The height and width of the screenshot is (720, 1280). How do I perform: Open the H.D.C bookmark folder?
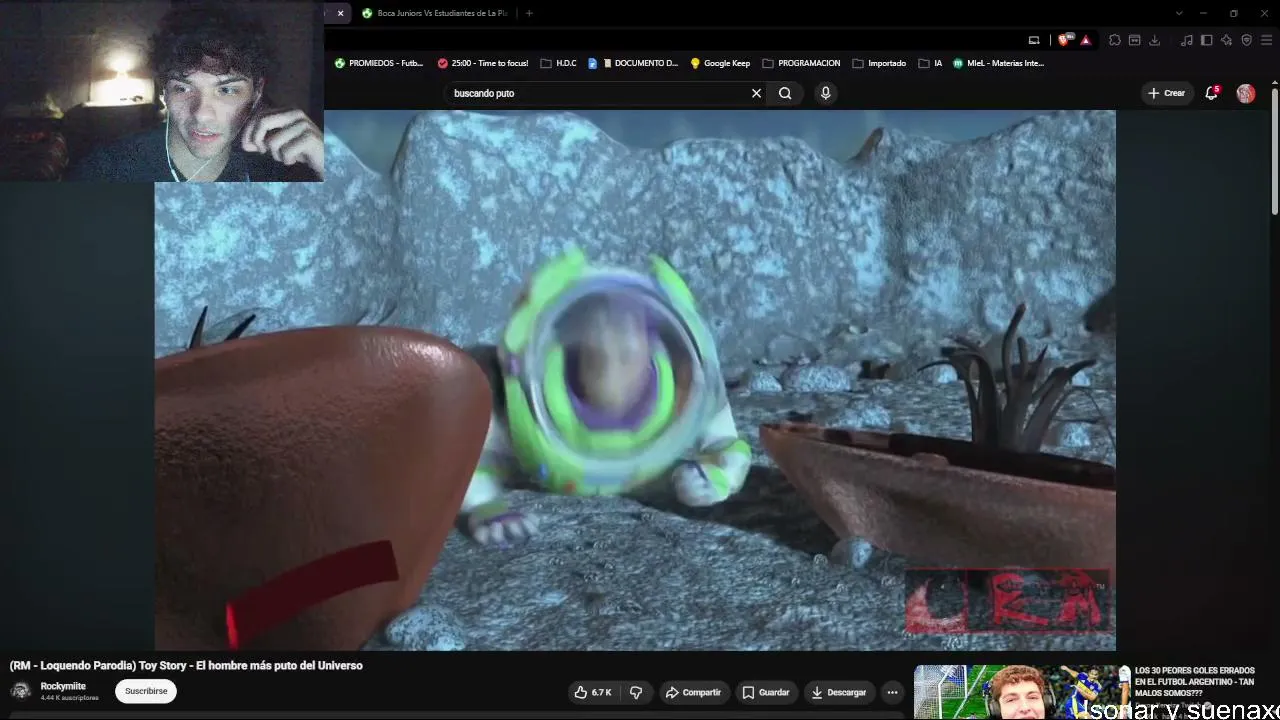click(558, 63)
